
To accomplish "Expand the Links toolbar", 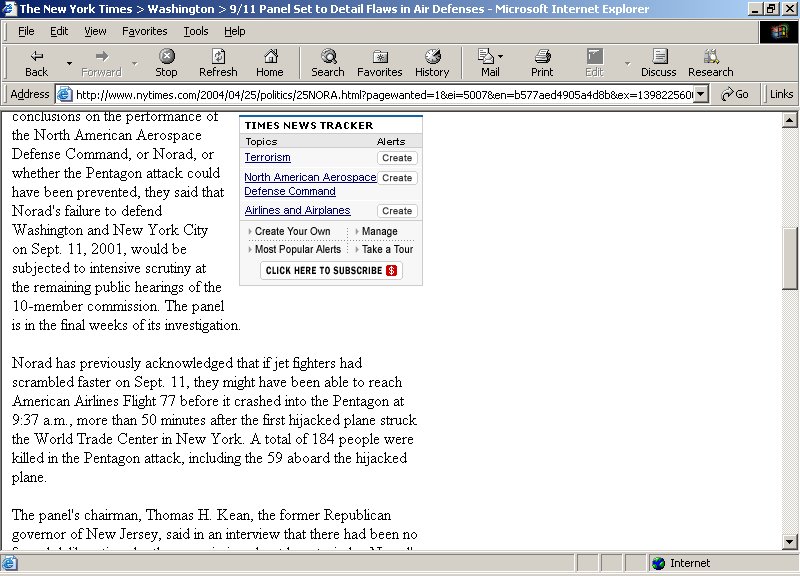I will pyautogui.click(x=781, y=94).
